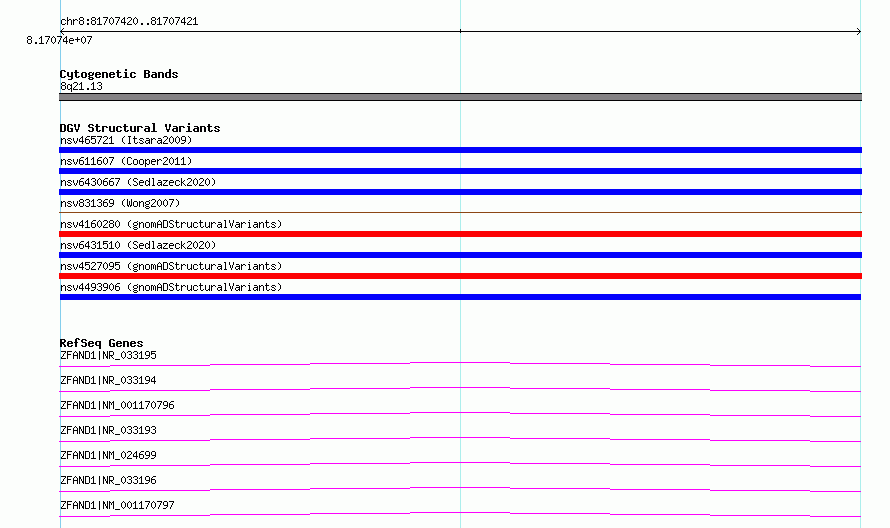
Task: Click the 8q21.13 band label
Action: [x=81, y=86]
